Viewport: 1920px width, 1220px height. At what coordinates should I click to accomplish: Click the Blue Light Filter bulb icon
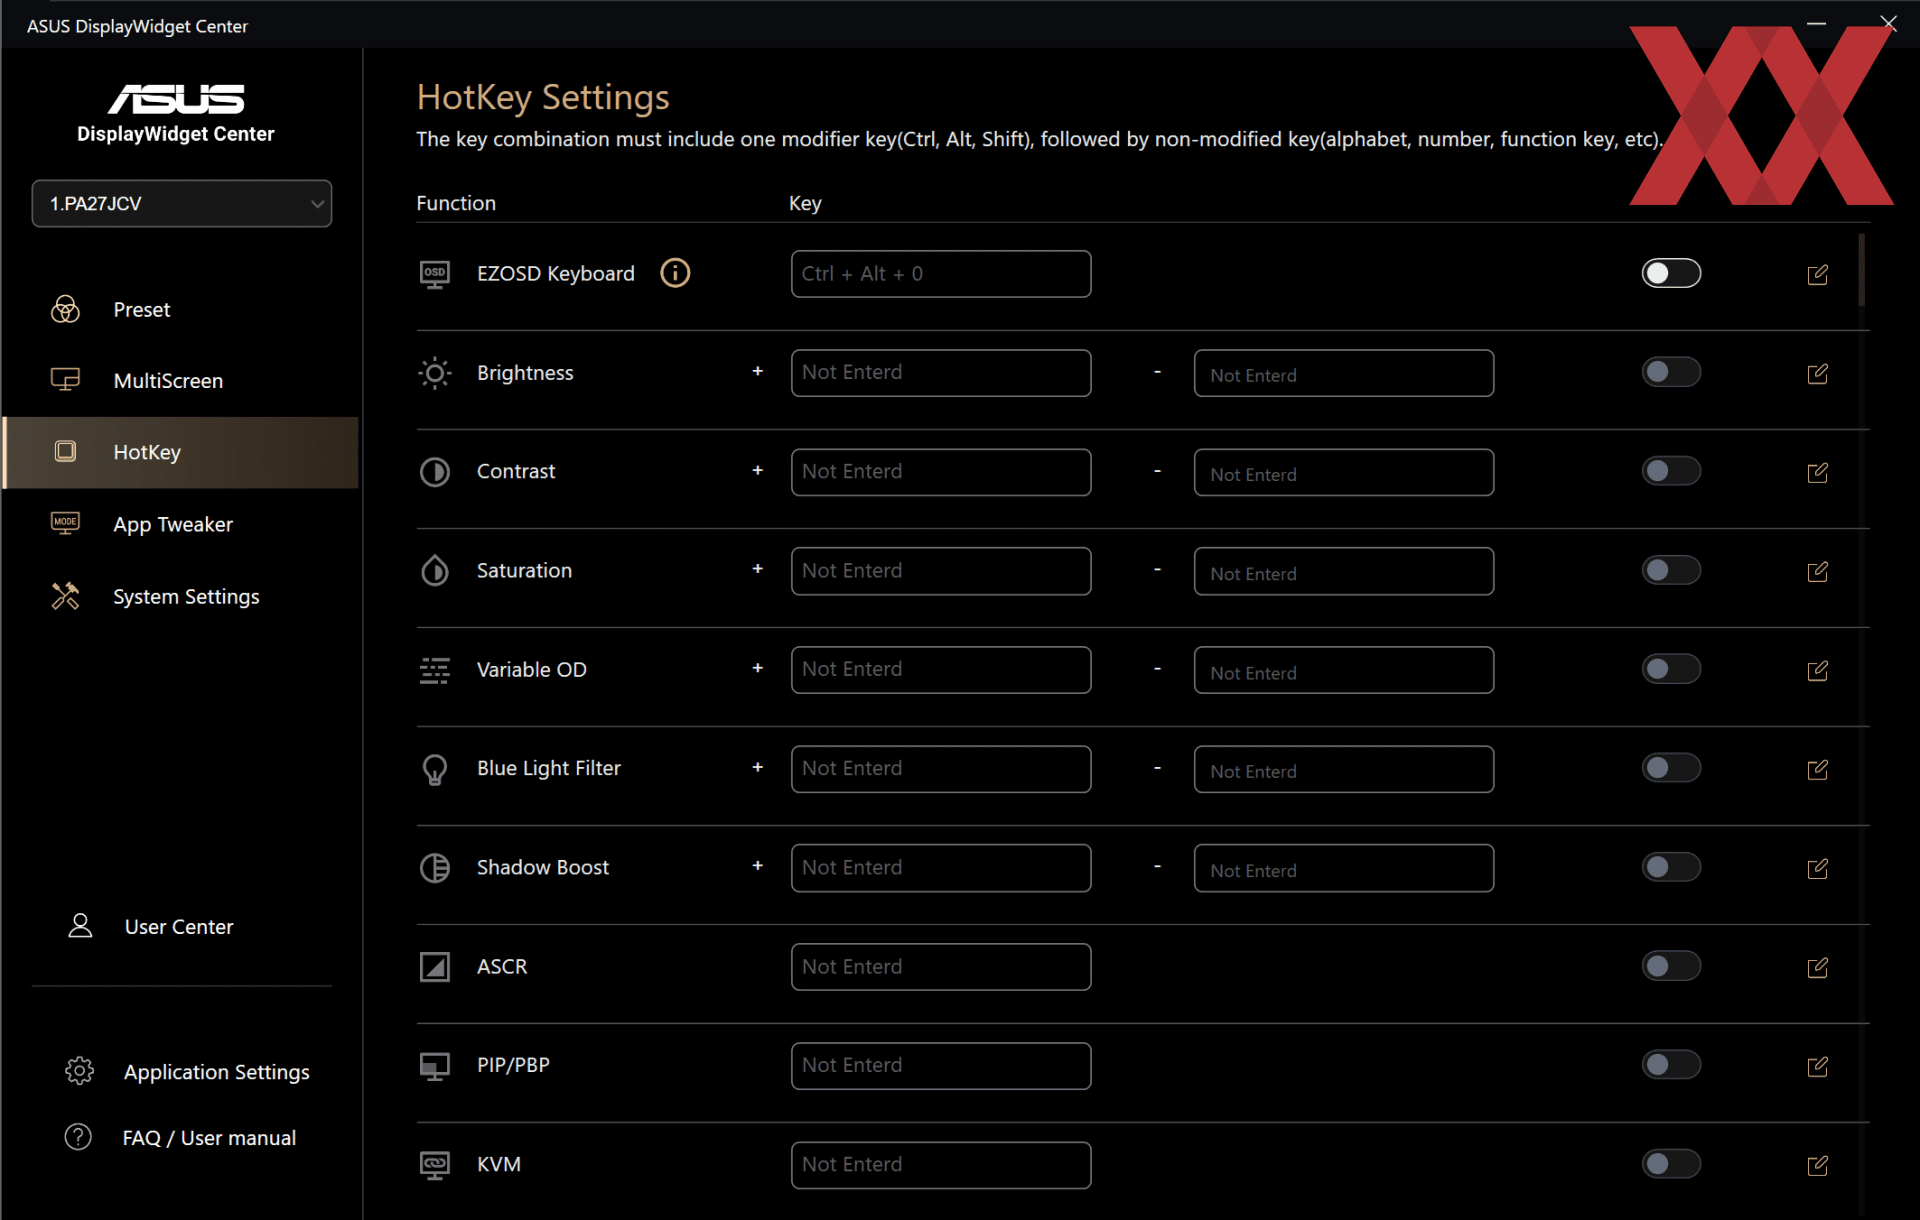tap(434, 769)
